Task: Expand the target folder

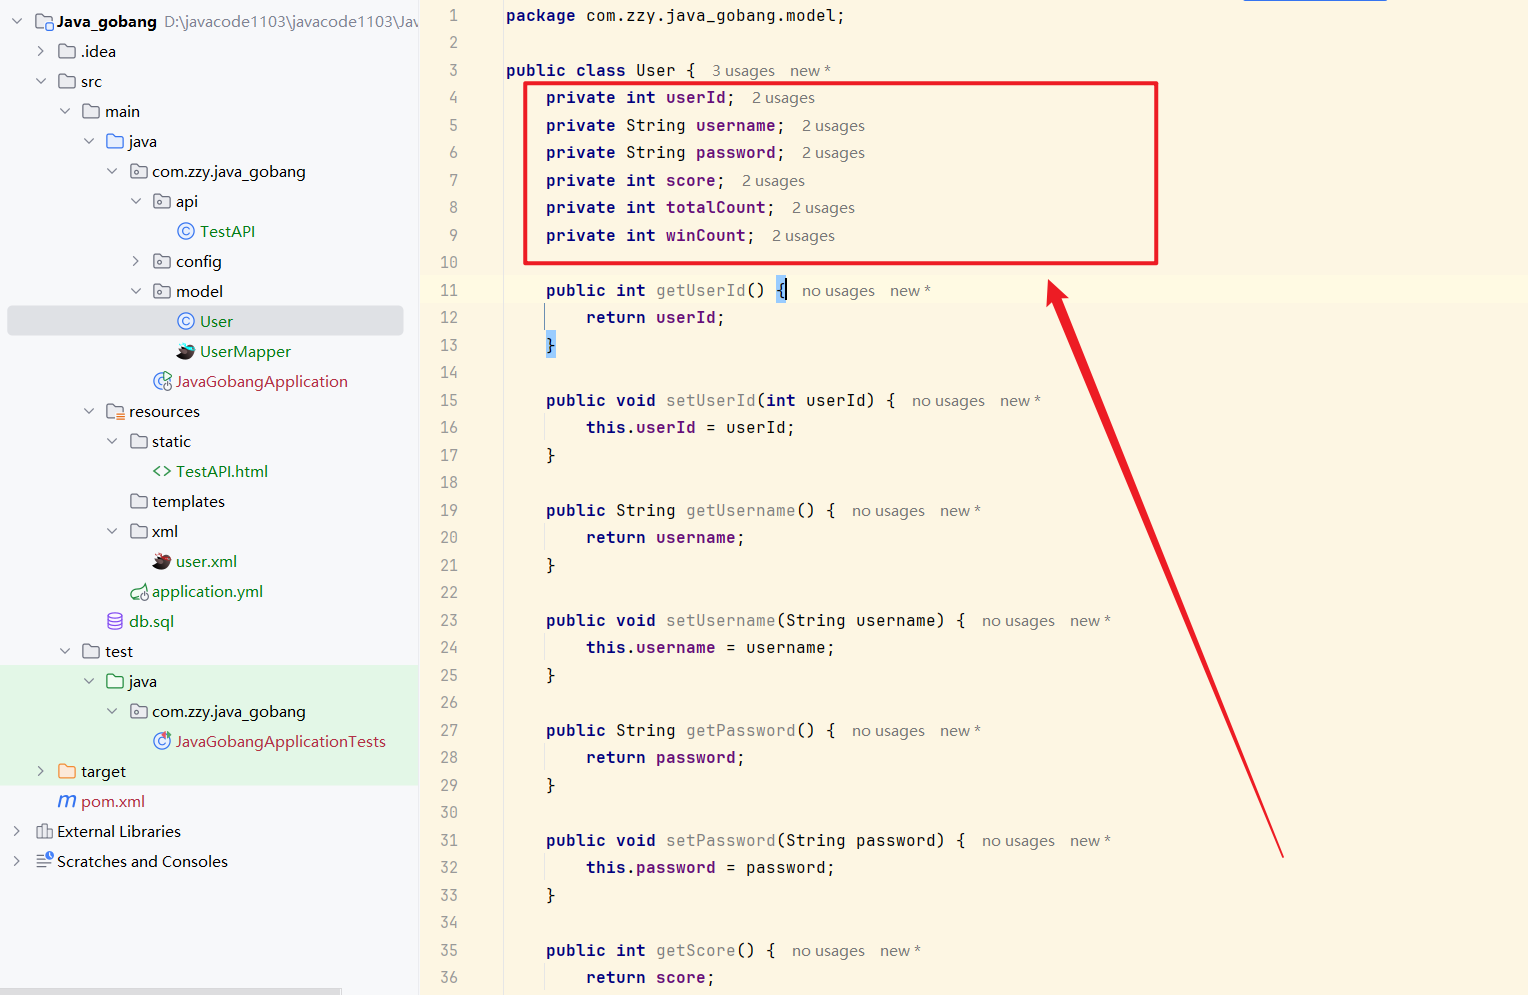Action: pyautogui.click(x=41, y=771)
